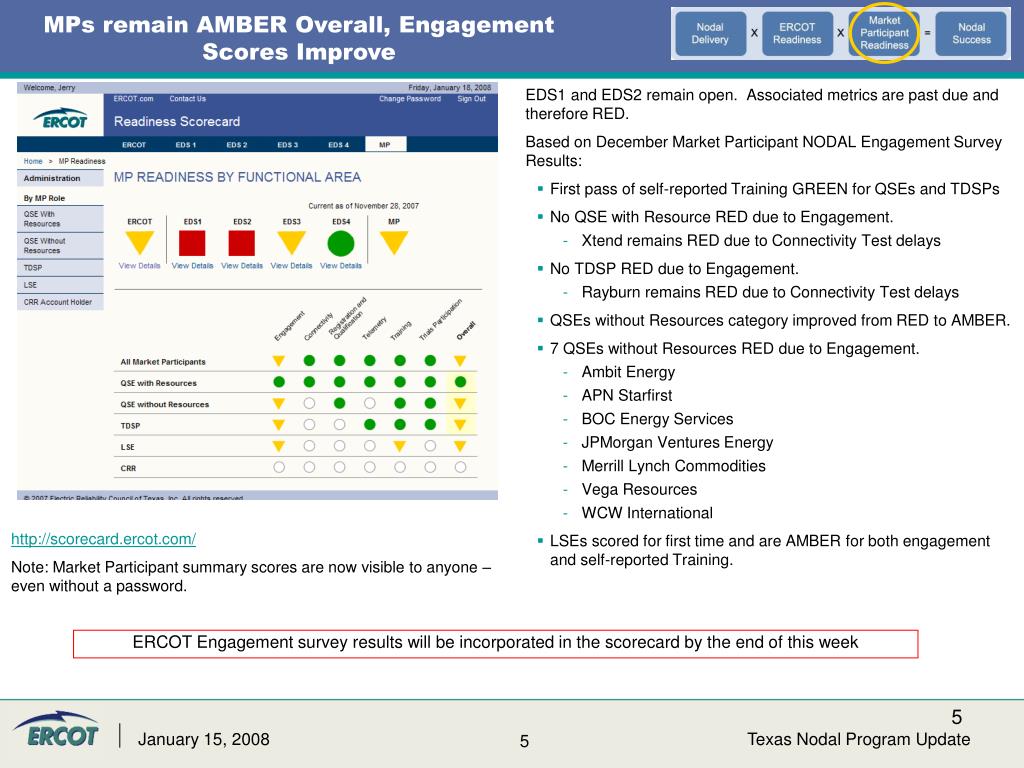This screenshot has width=1024, height=768.
Task: Click LSE Overall amber triangle
Action: coord(460,446)
